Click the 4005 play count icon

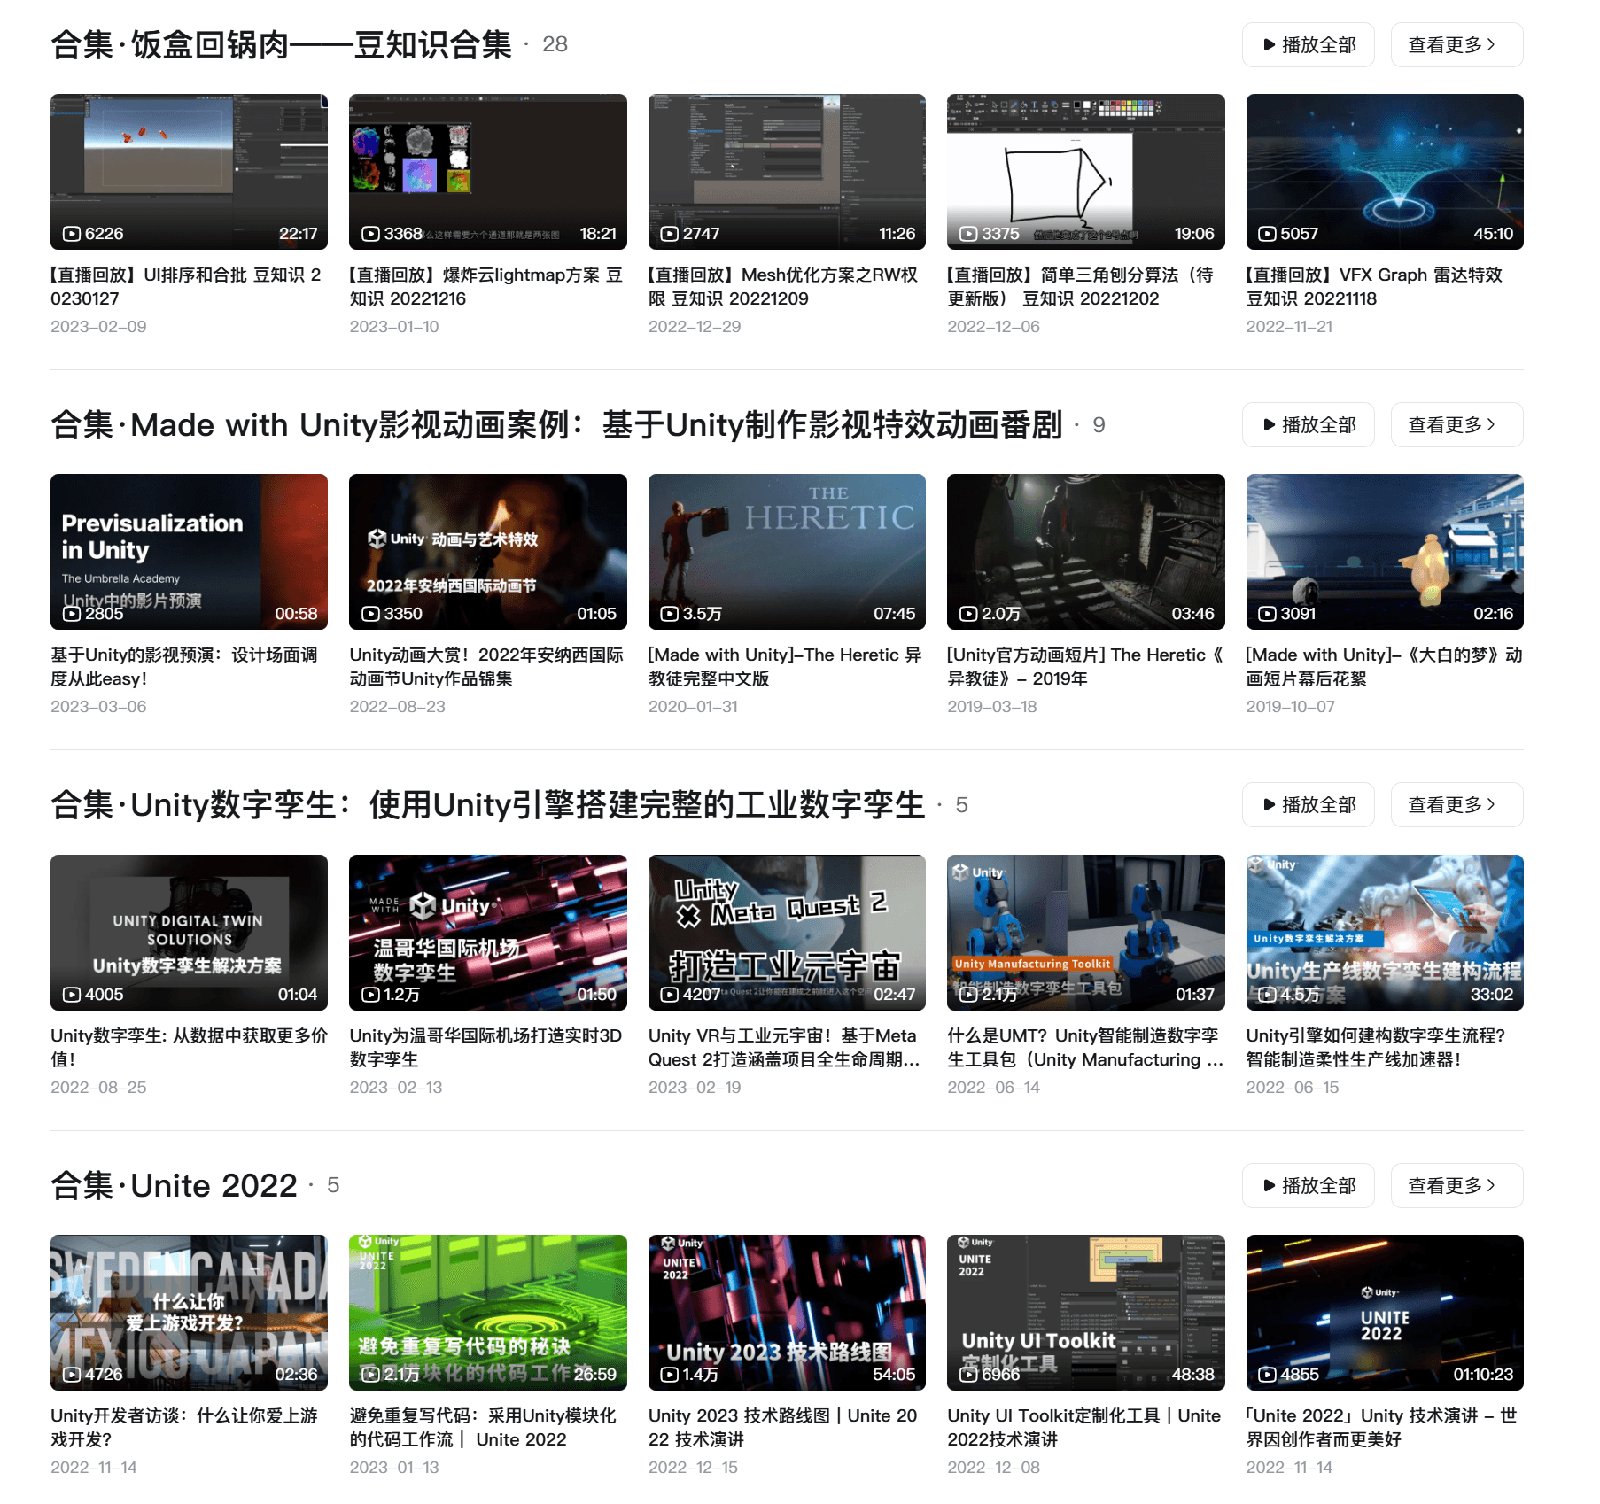tap(72, 995)
